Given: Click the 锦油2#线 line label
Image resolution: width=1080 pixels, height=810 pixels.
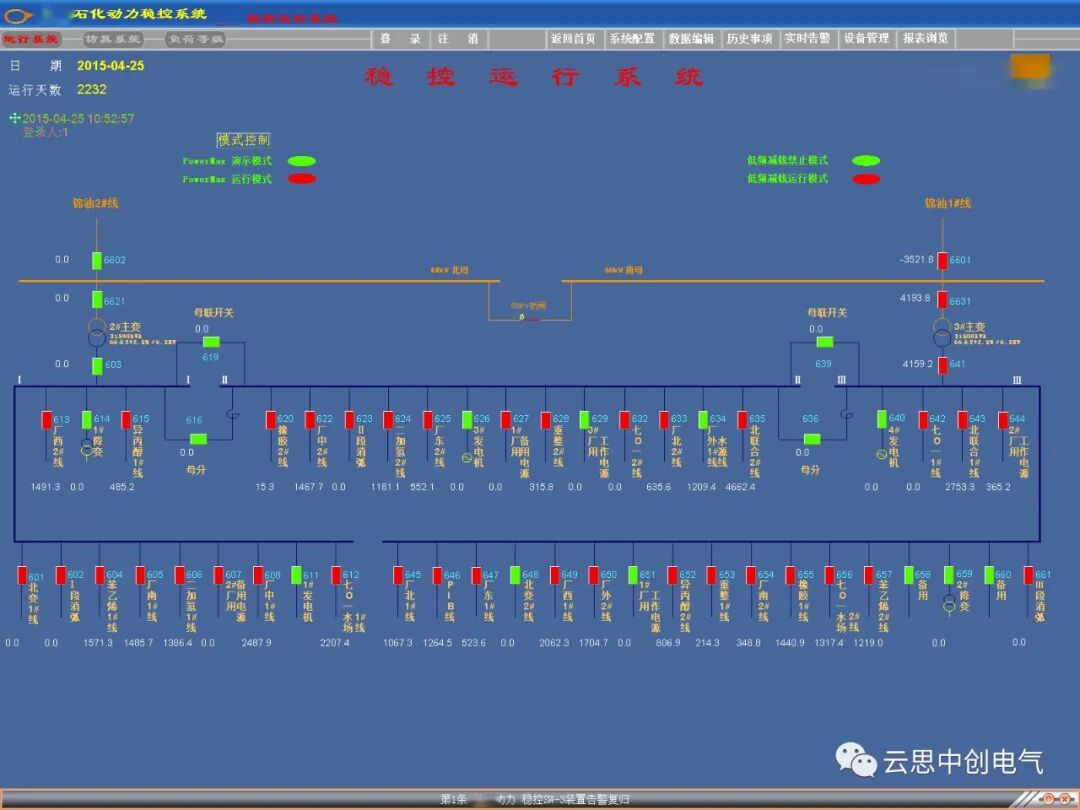Looking at the screenshot, I should coord(95,203).
